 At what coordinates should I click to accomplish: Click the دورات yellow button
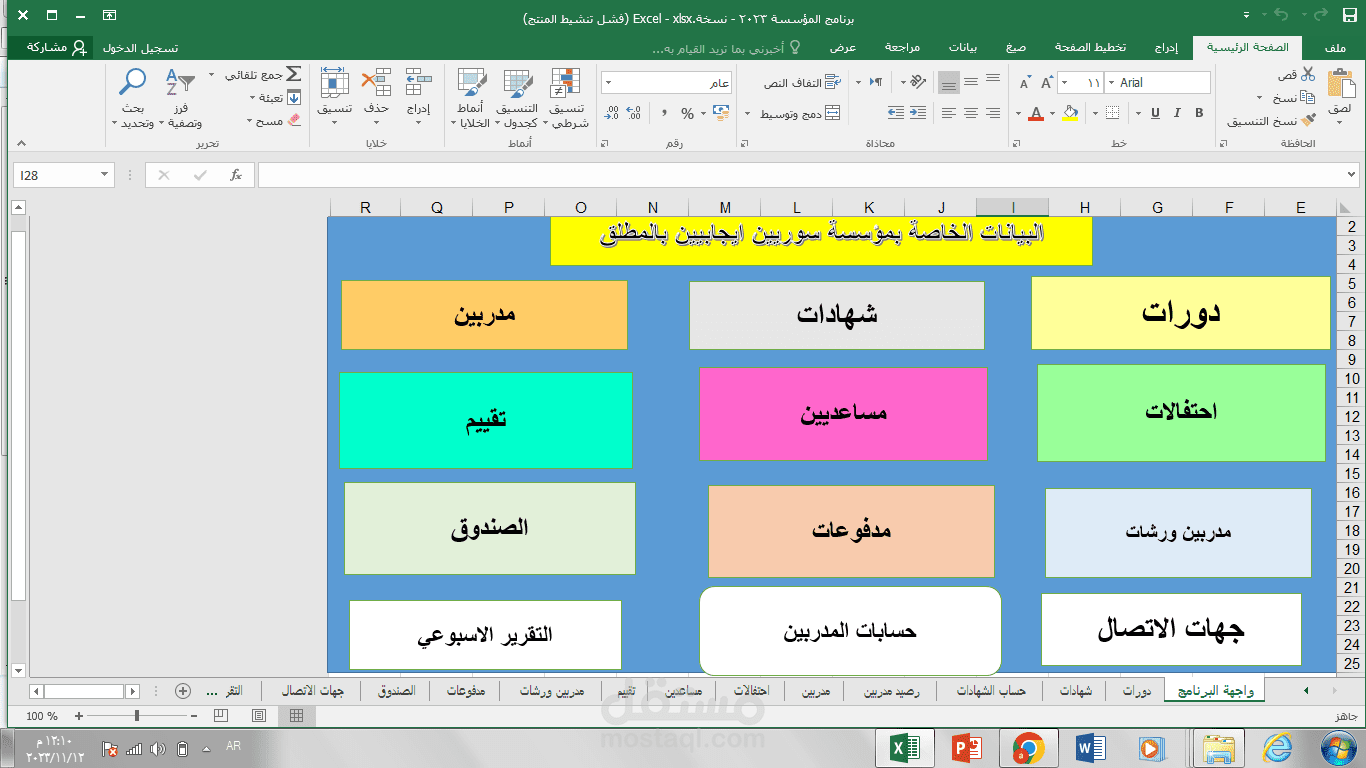[1181, 313]
